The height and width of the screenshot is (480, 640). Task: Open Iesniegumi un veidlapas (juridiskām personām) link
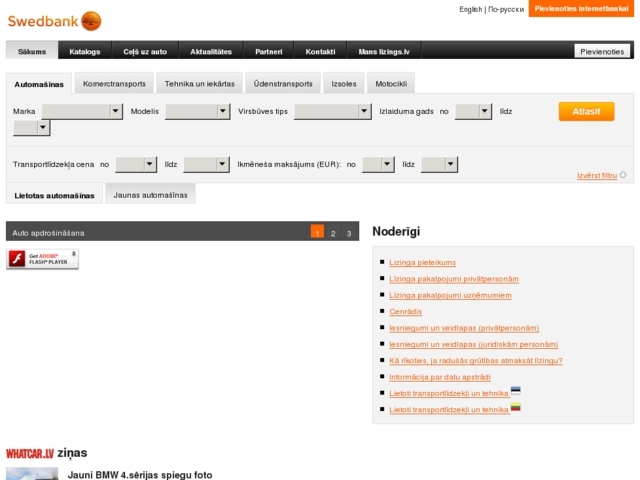point(473,344)
